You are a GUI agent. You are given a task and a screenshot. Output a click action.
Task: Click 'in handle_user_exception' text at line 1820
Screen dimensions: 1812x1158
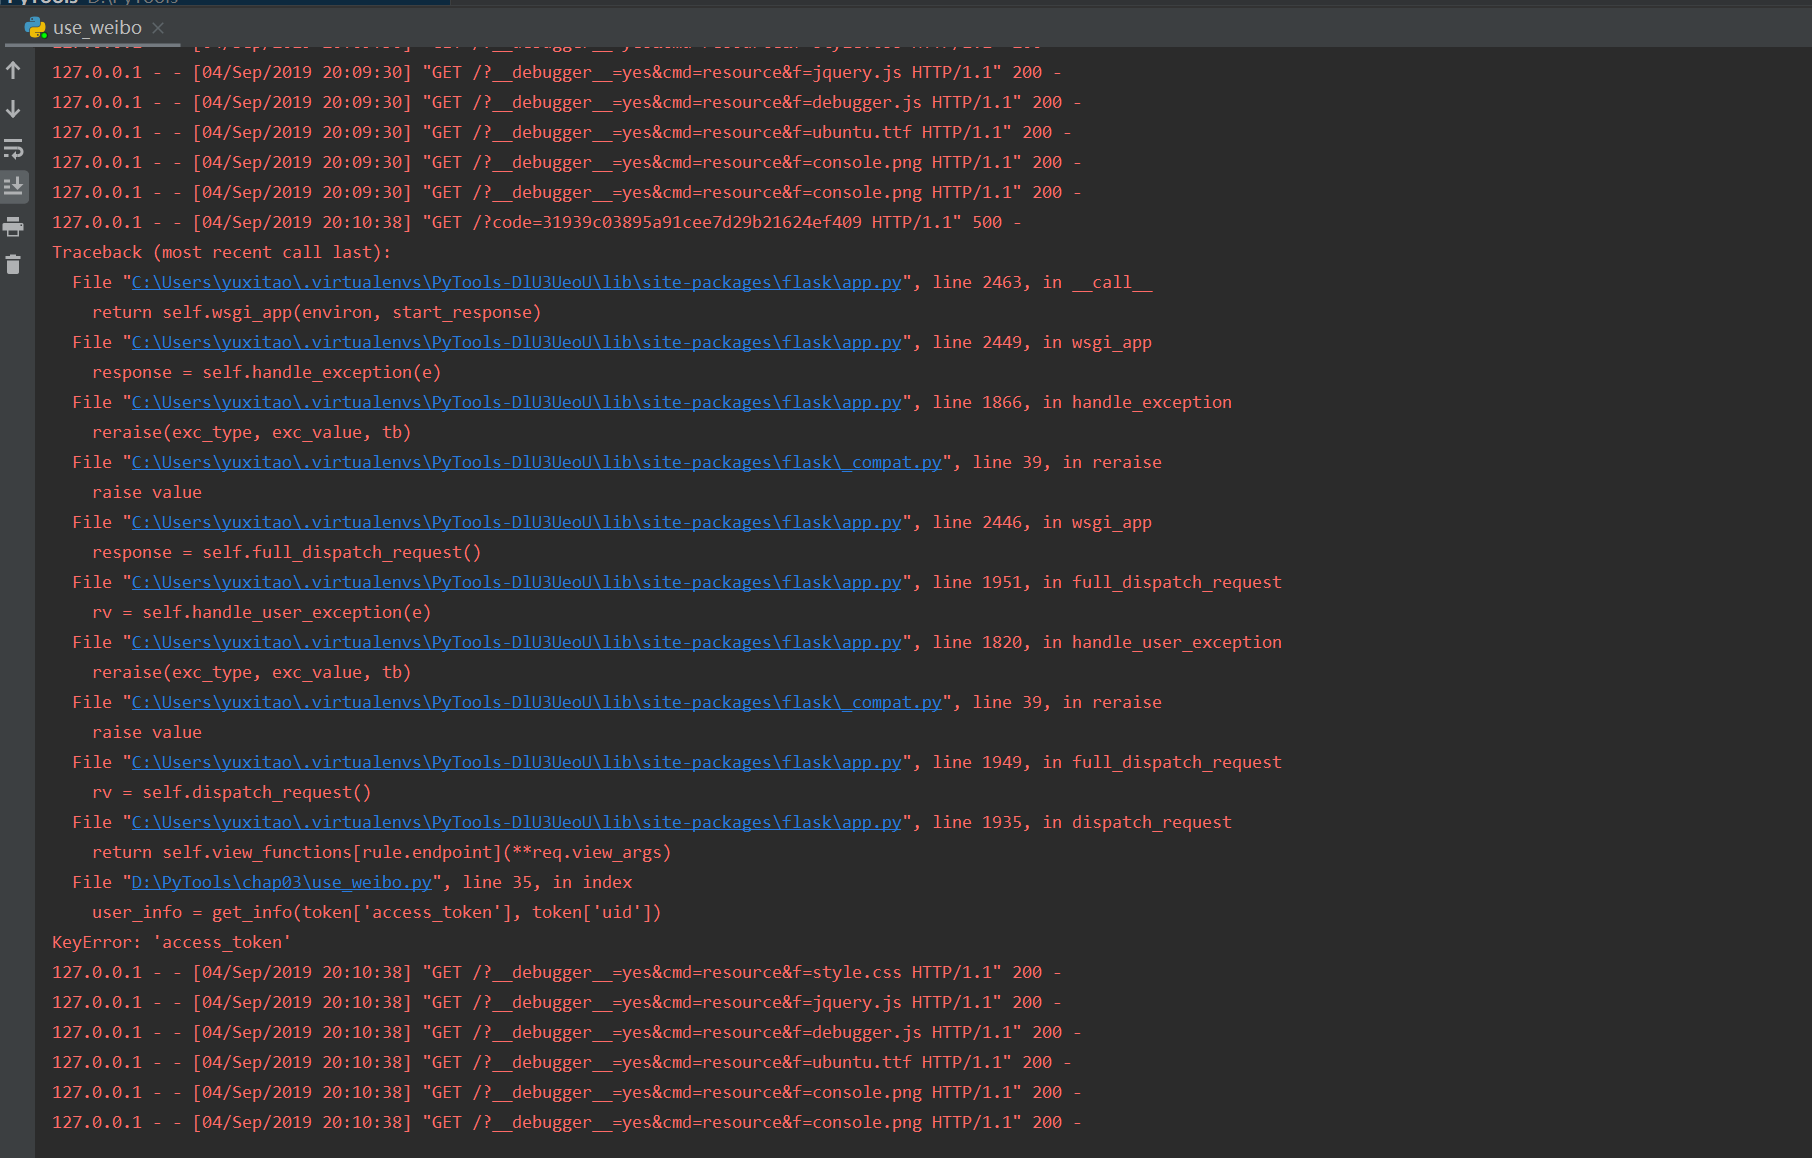1162,642
